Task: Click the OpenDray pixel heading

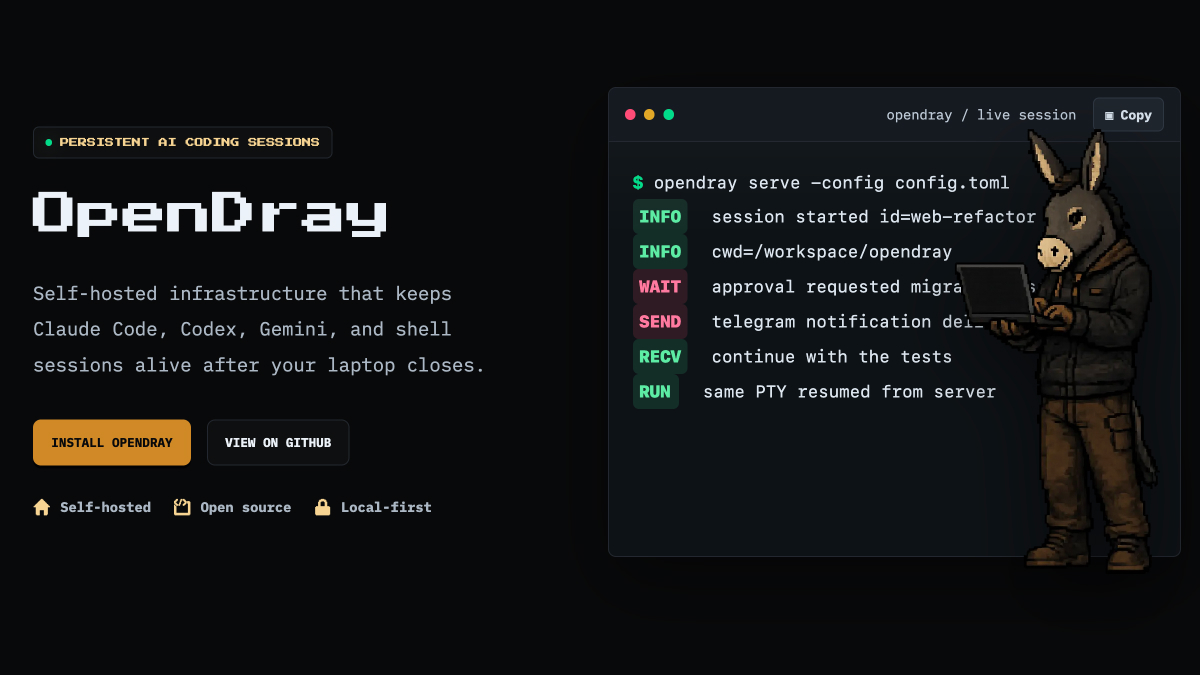Action: (x=210, y=213)
